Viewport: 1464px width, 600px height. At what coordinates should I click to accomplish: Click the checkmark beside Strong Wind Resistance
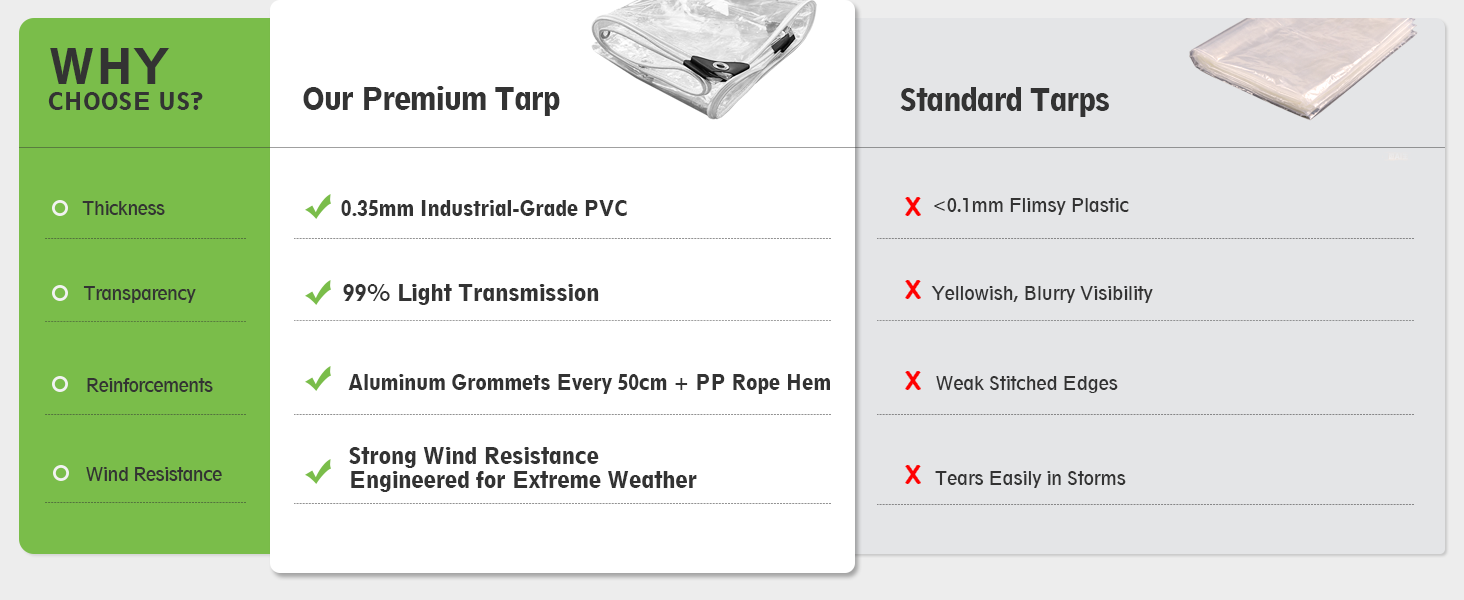click(318, 470)
